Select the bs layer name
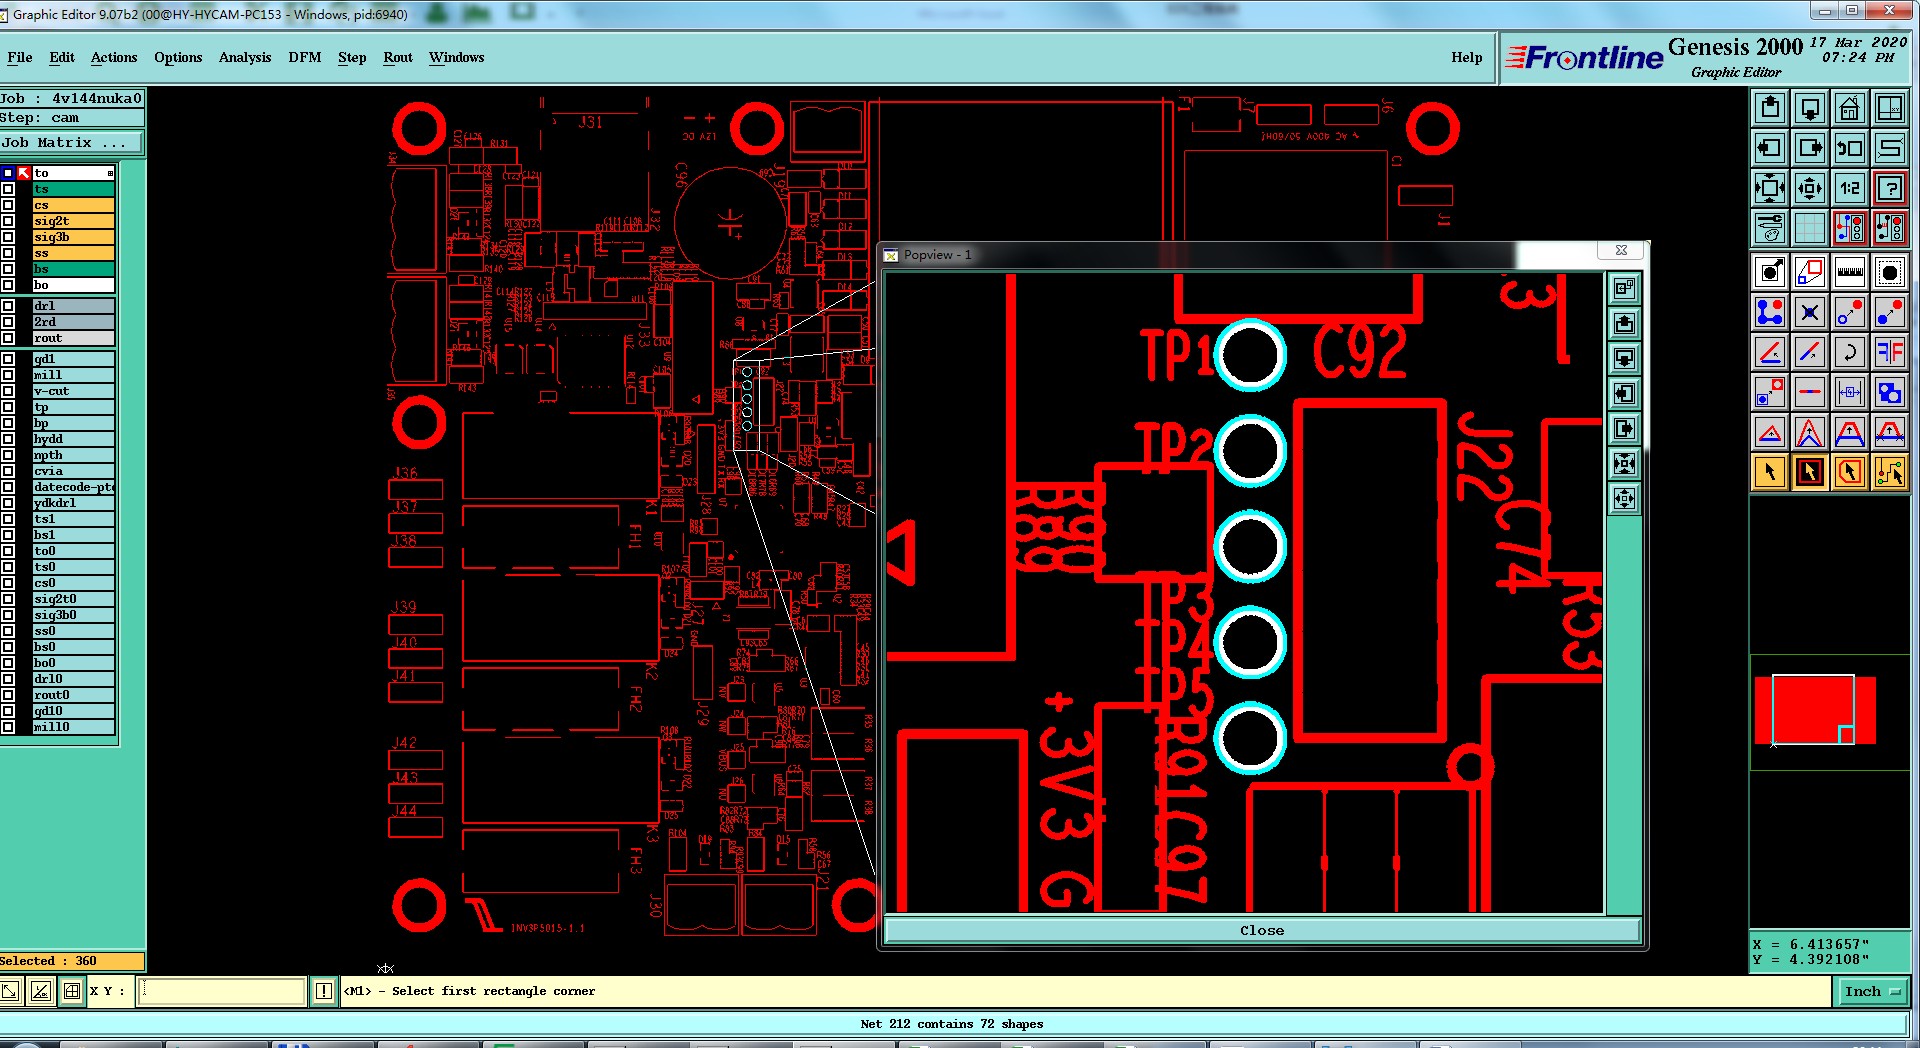This screenshot has height=1048, width=1920. [x=73, y=269]
